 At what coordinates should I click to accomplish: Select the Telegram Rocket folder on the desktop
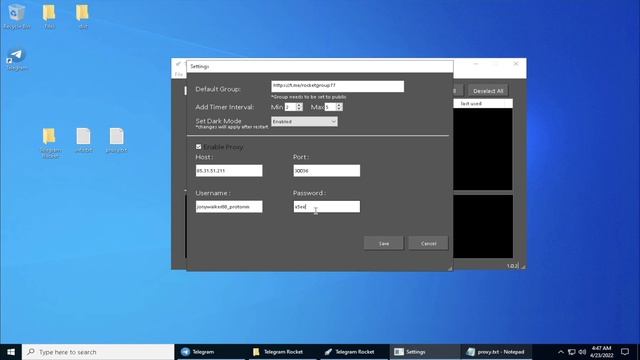click(50, 142)
